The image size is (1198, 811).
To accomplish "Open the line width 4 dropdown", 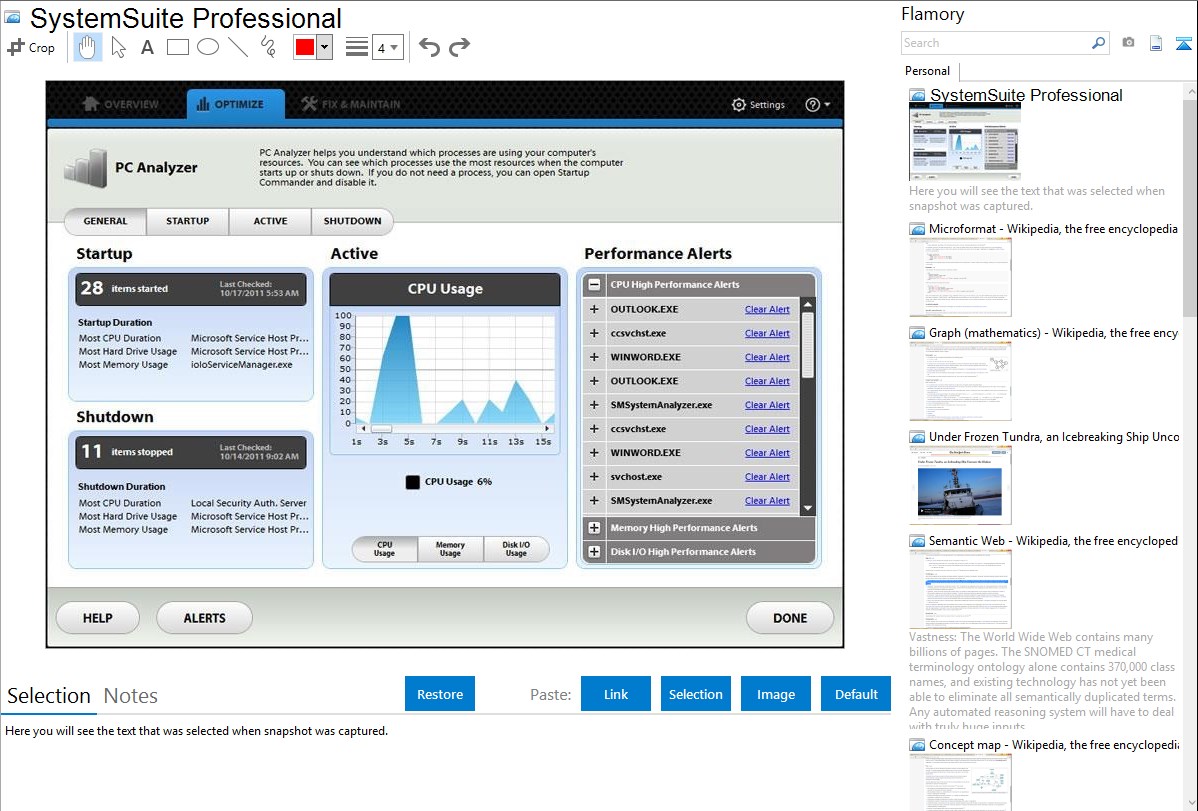I will (x=387, y=47).
